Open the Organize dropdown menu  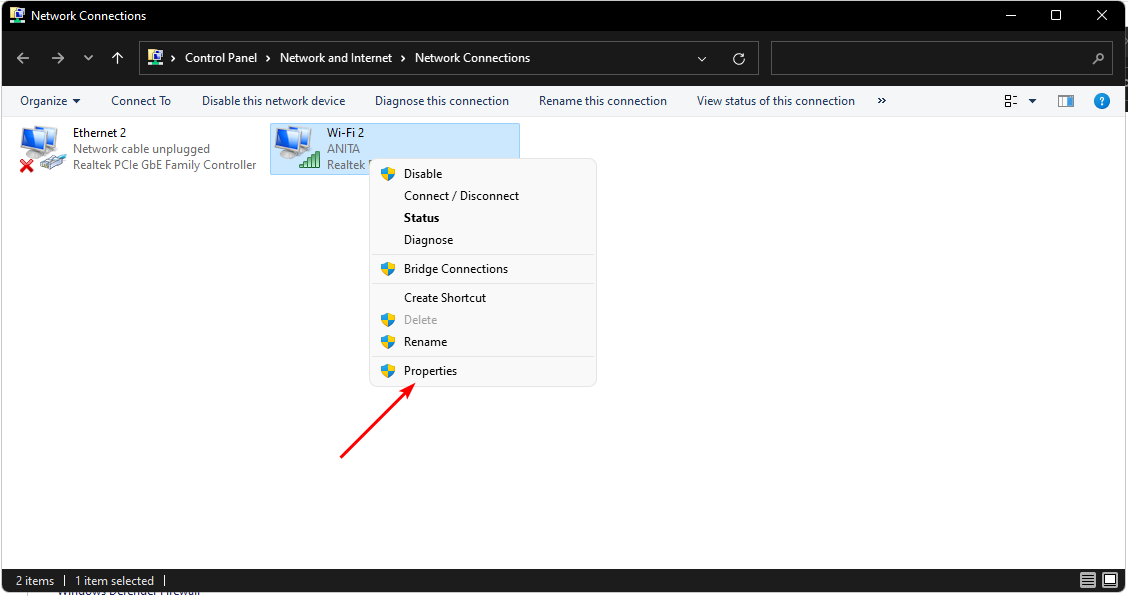tap(50, 101)
